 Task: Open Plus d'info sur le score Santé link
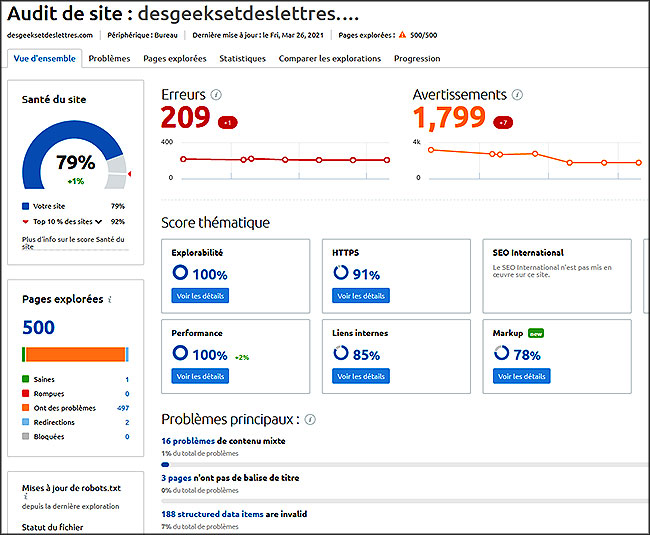pos(73,243)
